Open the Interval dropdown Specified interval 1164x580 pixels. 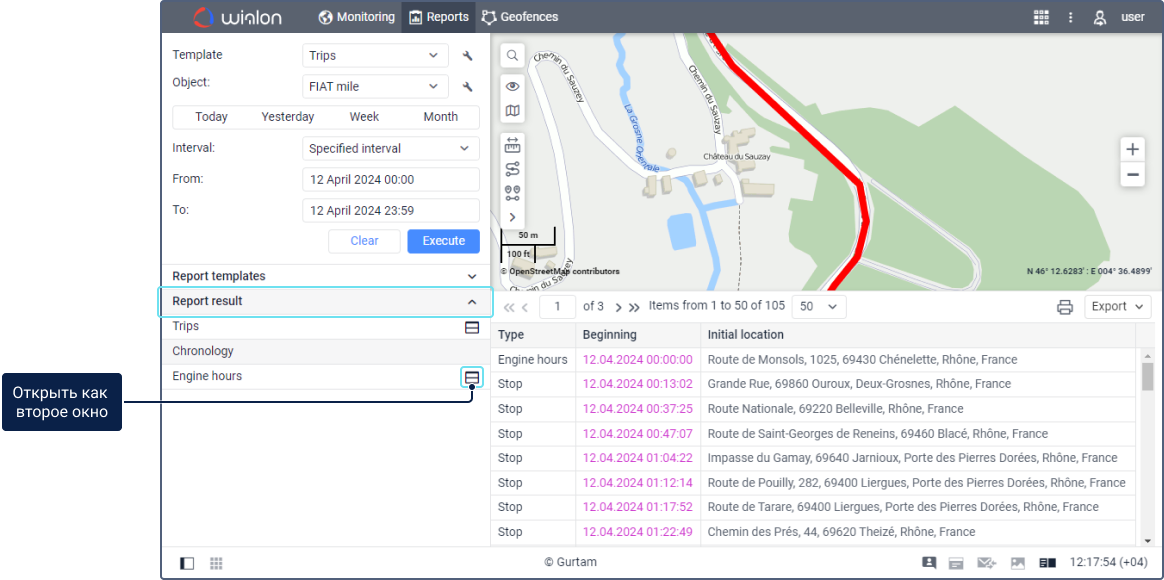pyautogui.click(x=390, y=149)
